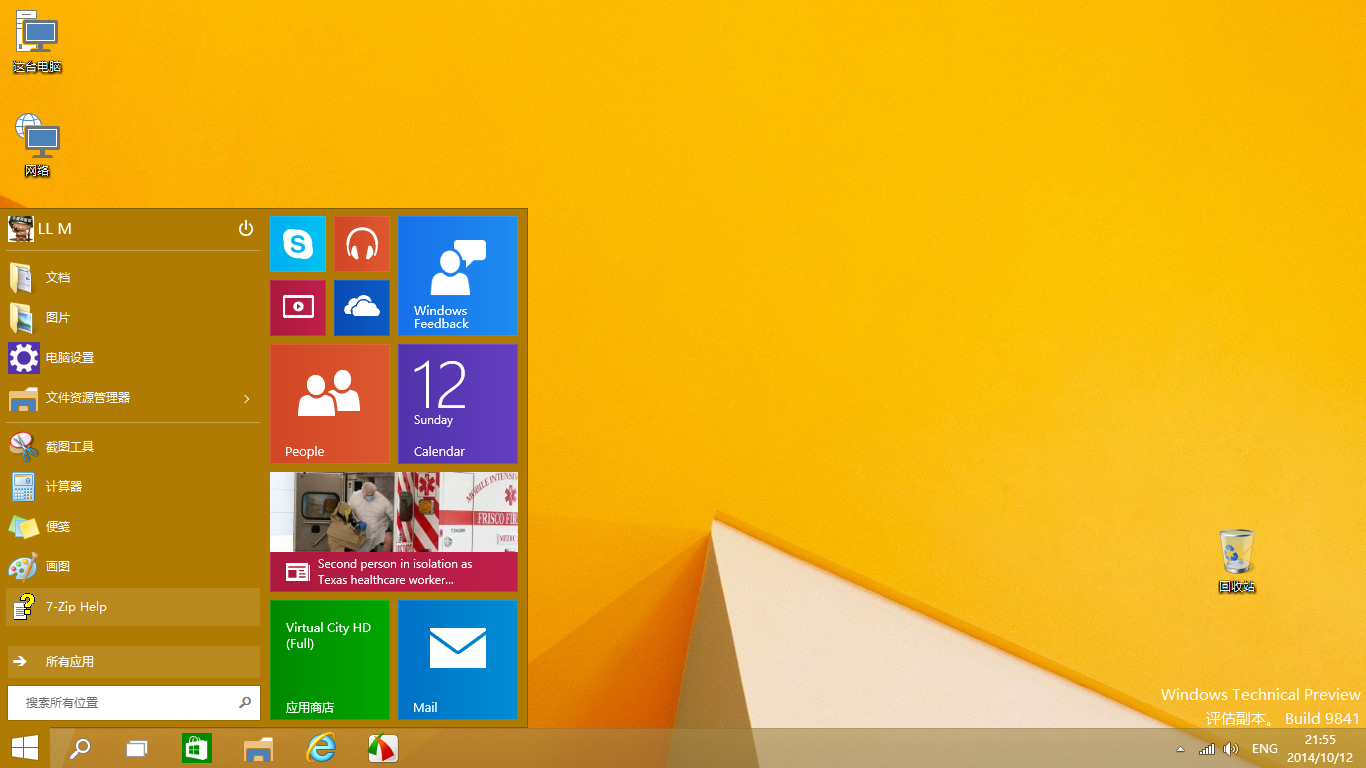Open 图片 (Pictures) from Start menu
Viewport: 1366px width, 768px height.
pos(134,317)
